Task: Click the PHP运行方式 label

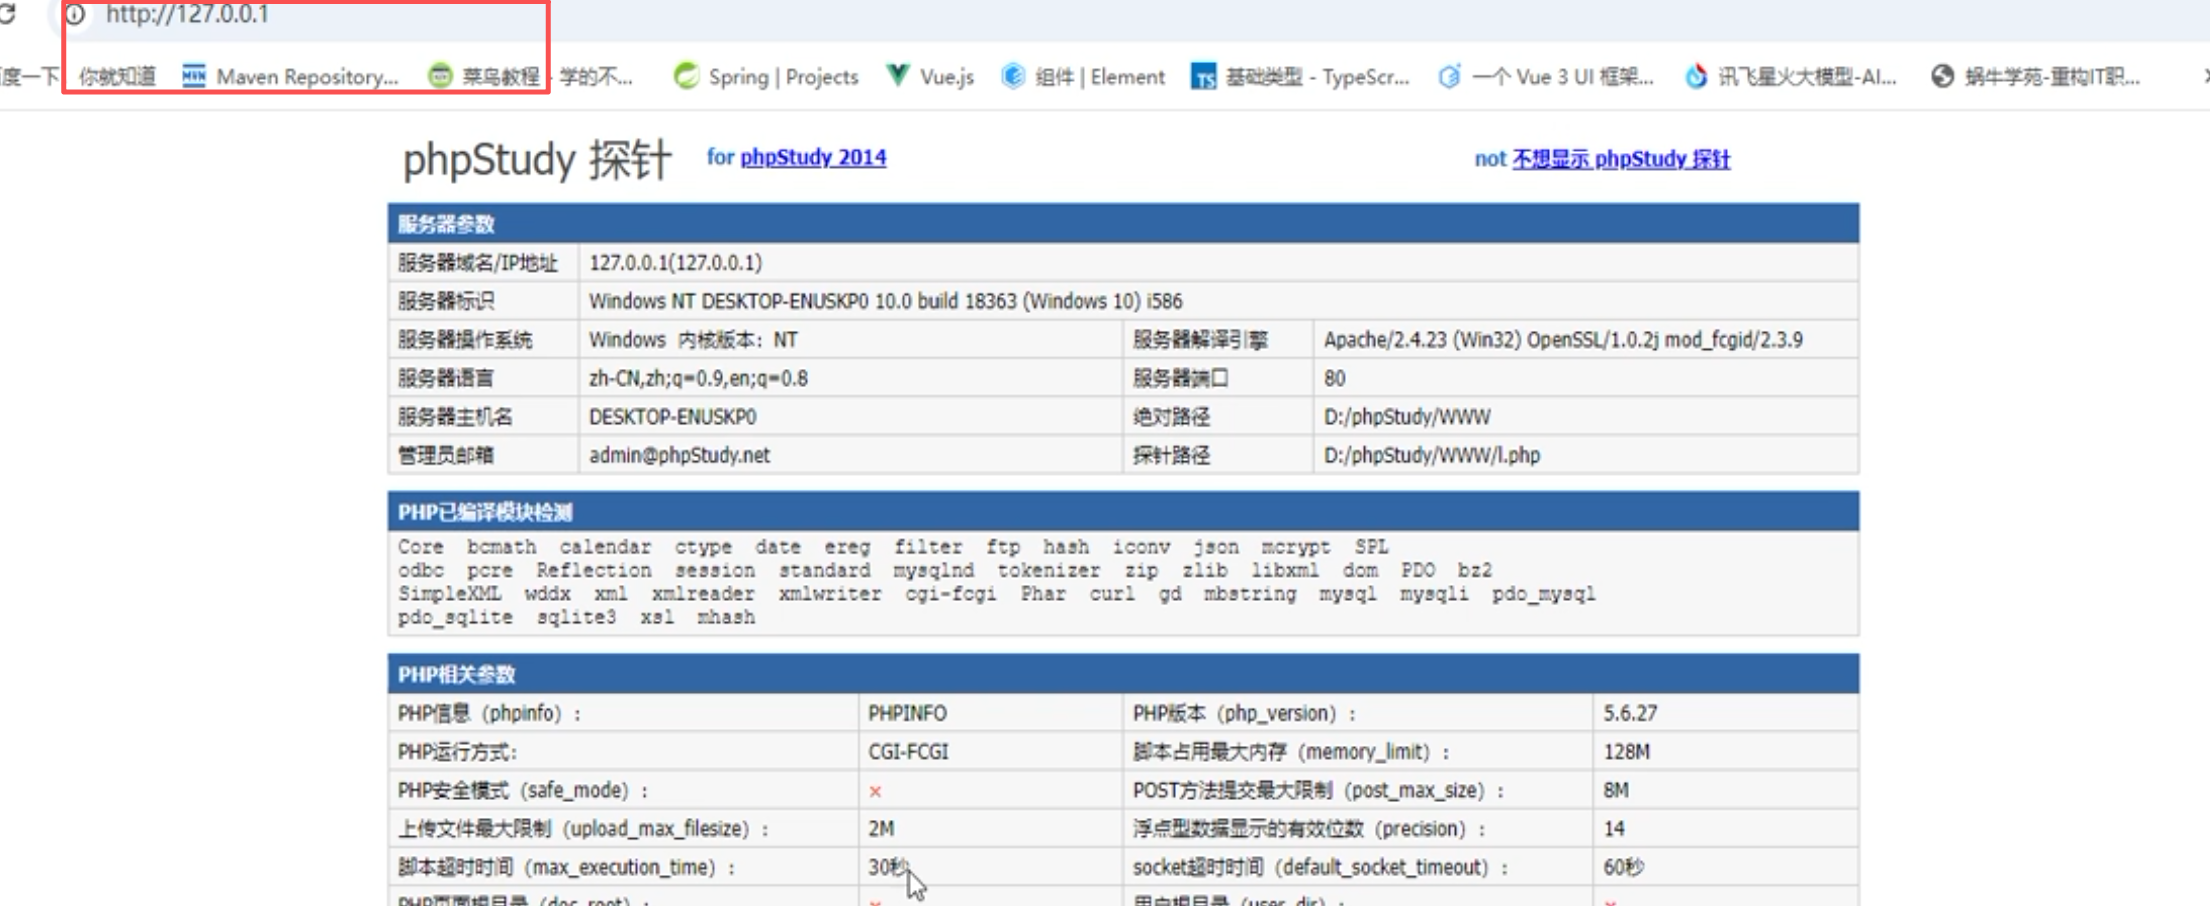Action: 457,752
